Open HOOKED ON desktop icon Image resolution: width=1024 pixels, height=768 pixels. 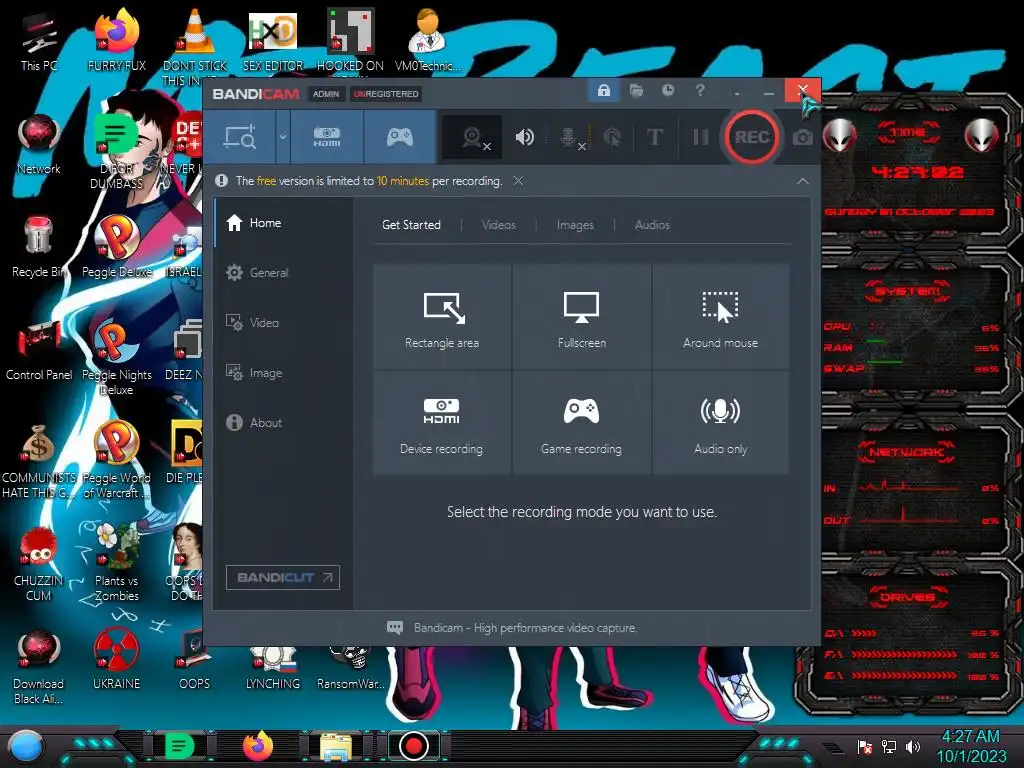point(350,40)
